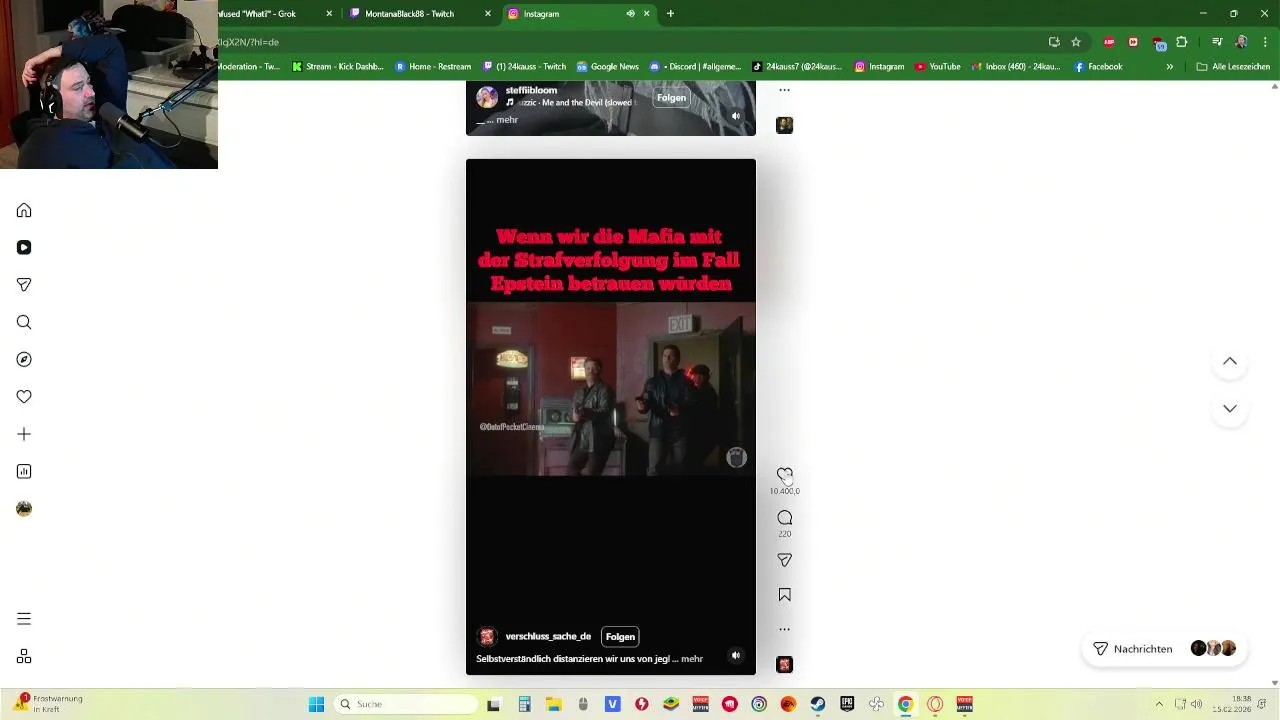Open the Chrome profile avatar
This screenshot has height=720, width=1280.
pyautogui.click(x=1241, y=42)
